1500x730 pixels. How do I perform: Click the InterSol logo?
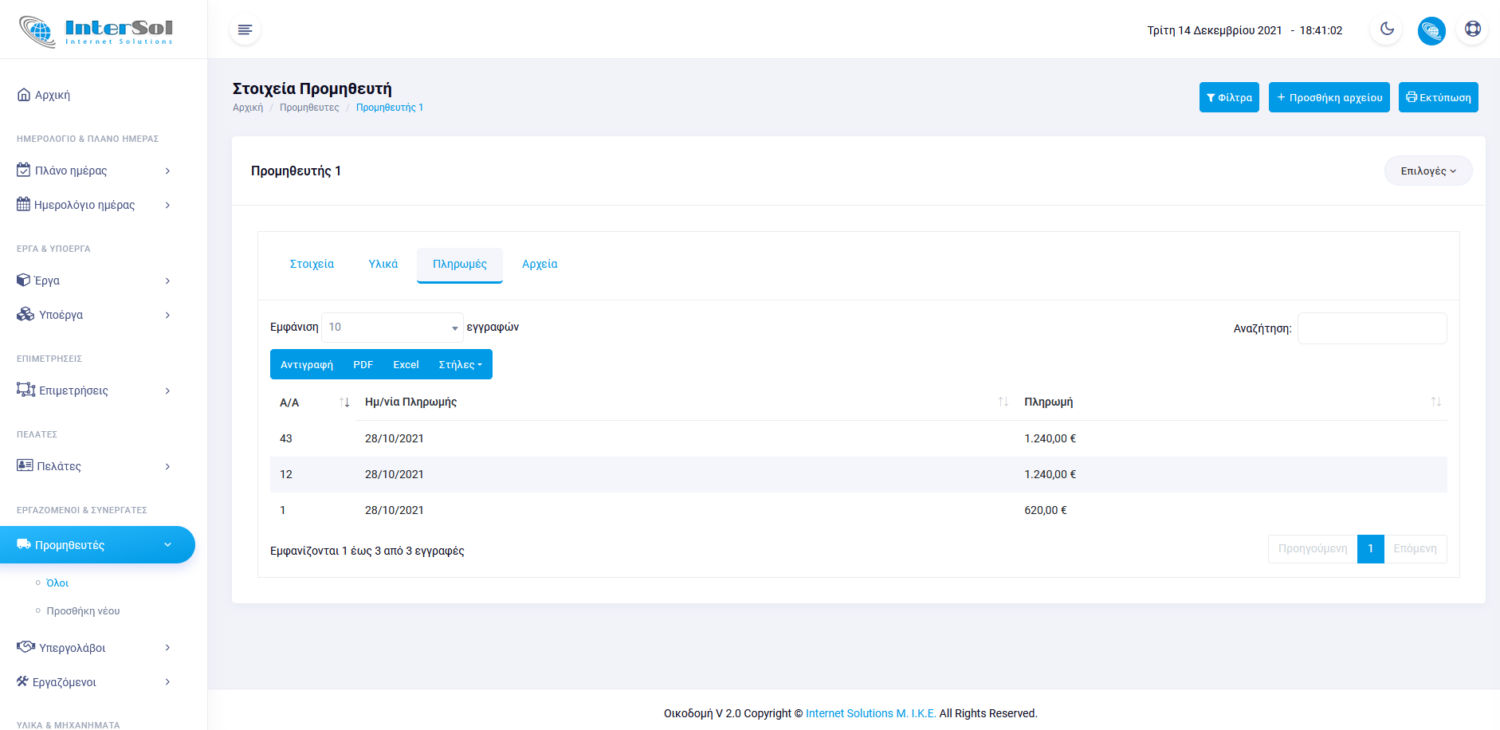pyautogui.click(x=96, y=30)
